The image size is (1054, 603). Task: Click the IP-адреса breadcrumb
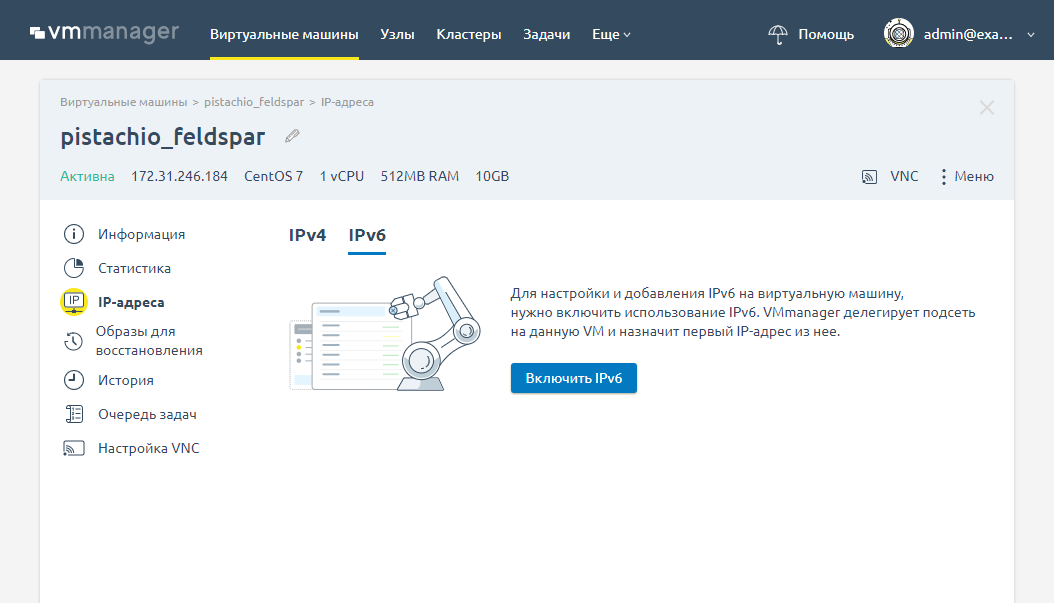pyautogui.click(x=347, y=102)
